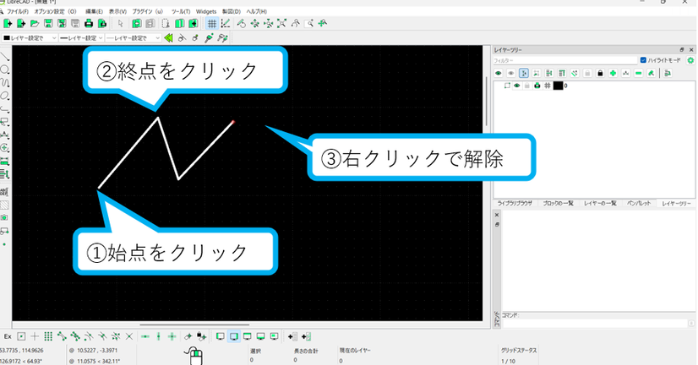Viewport: 698px width, 365px height.
Task: Open the ヘルプ(H) menu
Action: [x=256, y=12]
